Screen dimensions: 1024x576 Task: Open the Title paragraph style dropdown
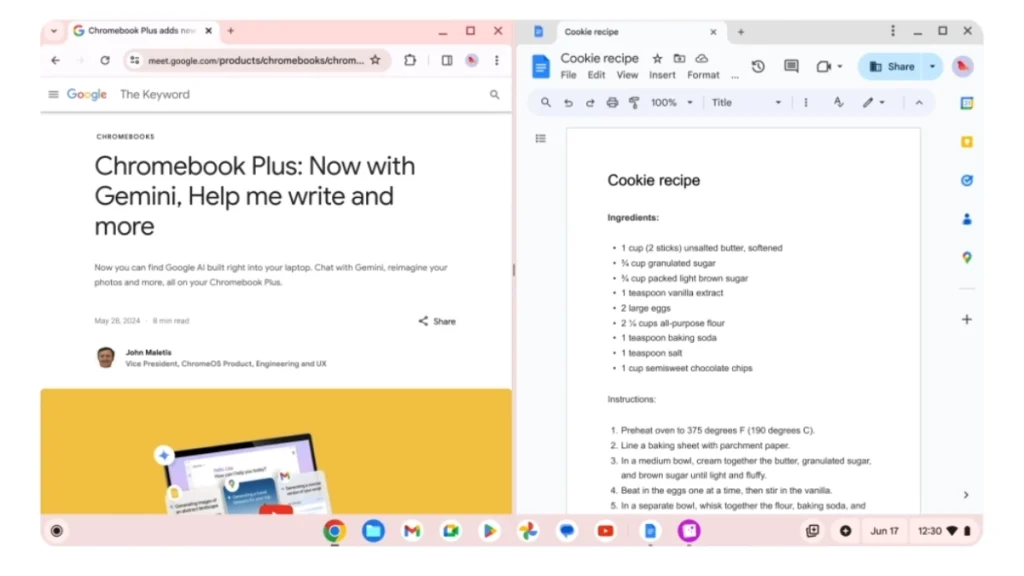click(x=746, y=103)
